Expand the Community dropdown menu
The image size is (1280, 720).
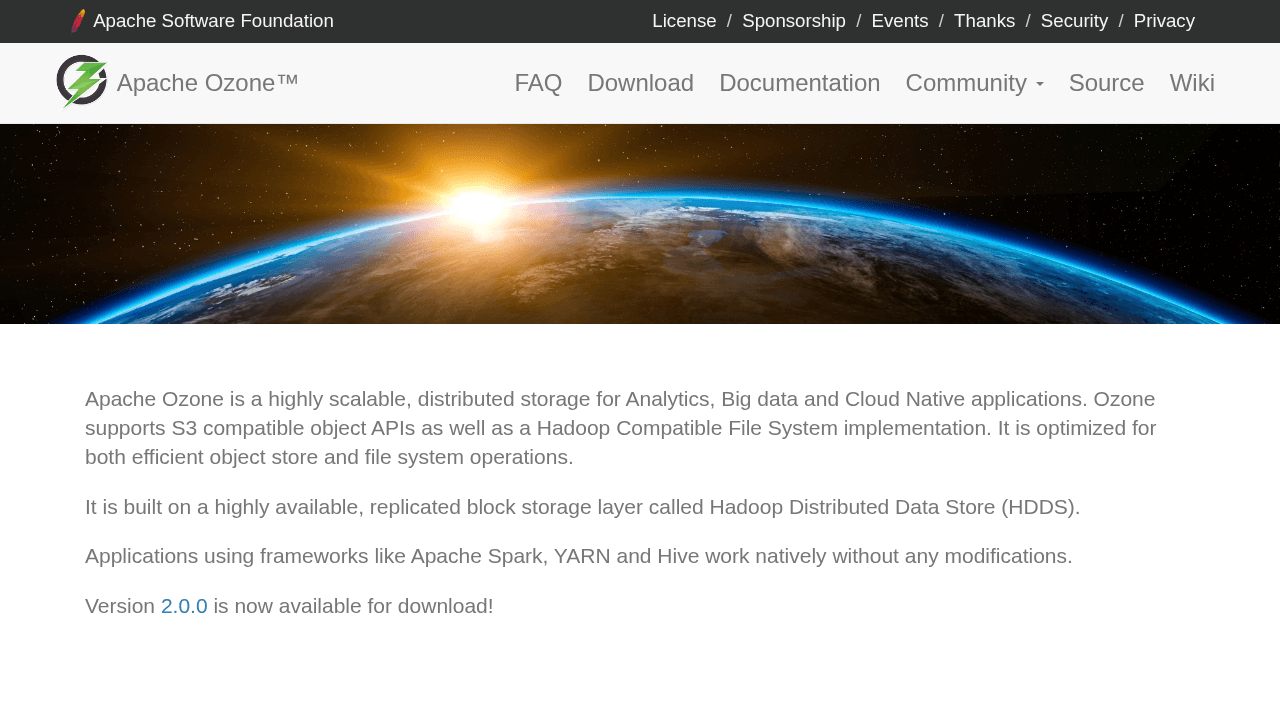point(966,83)
